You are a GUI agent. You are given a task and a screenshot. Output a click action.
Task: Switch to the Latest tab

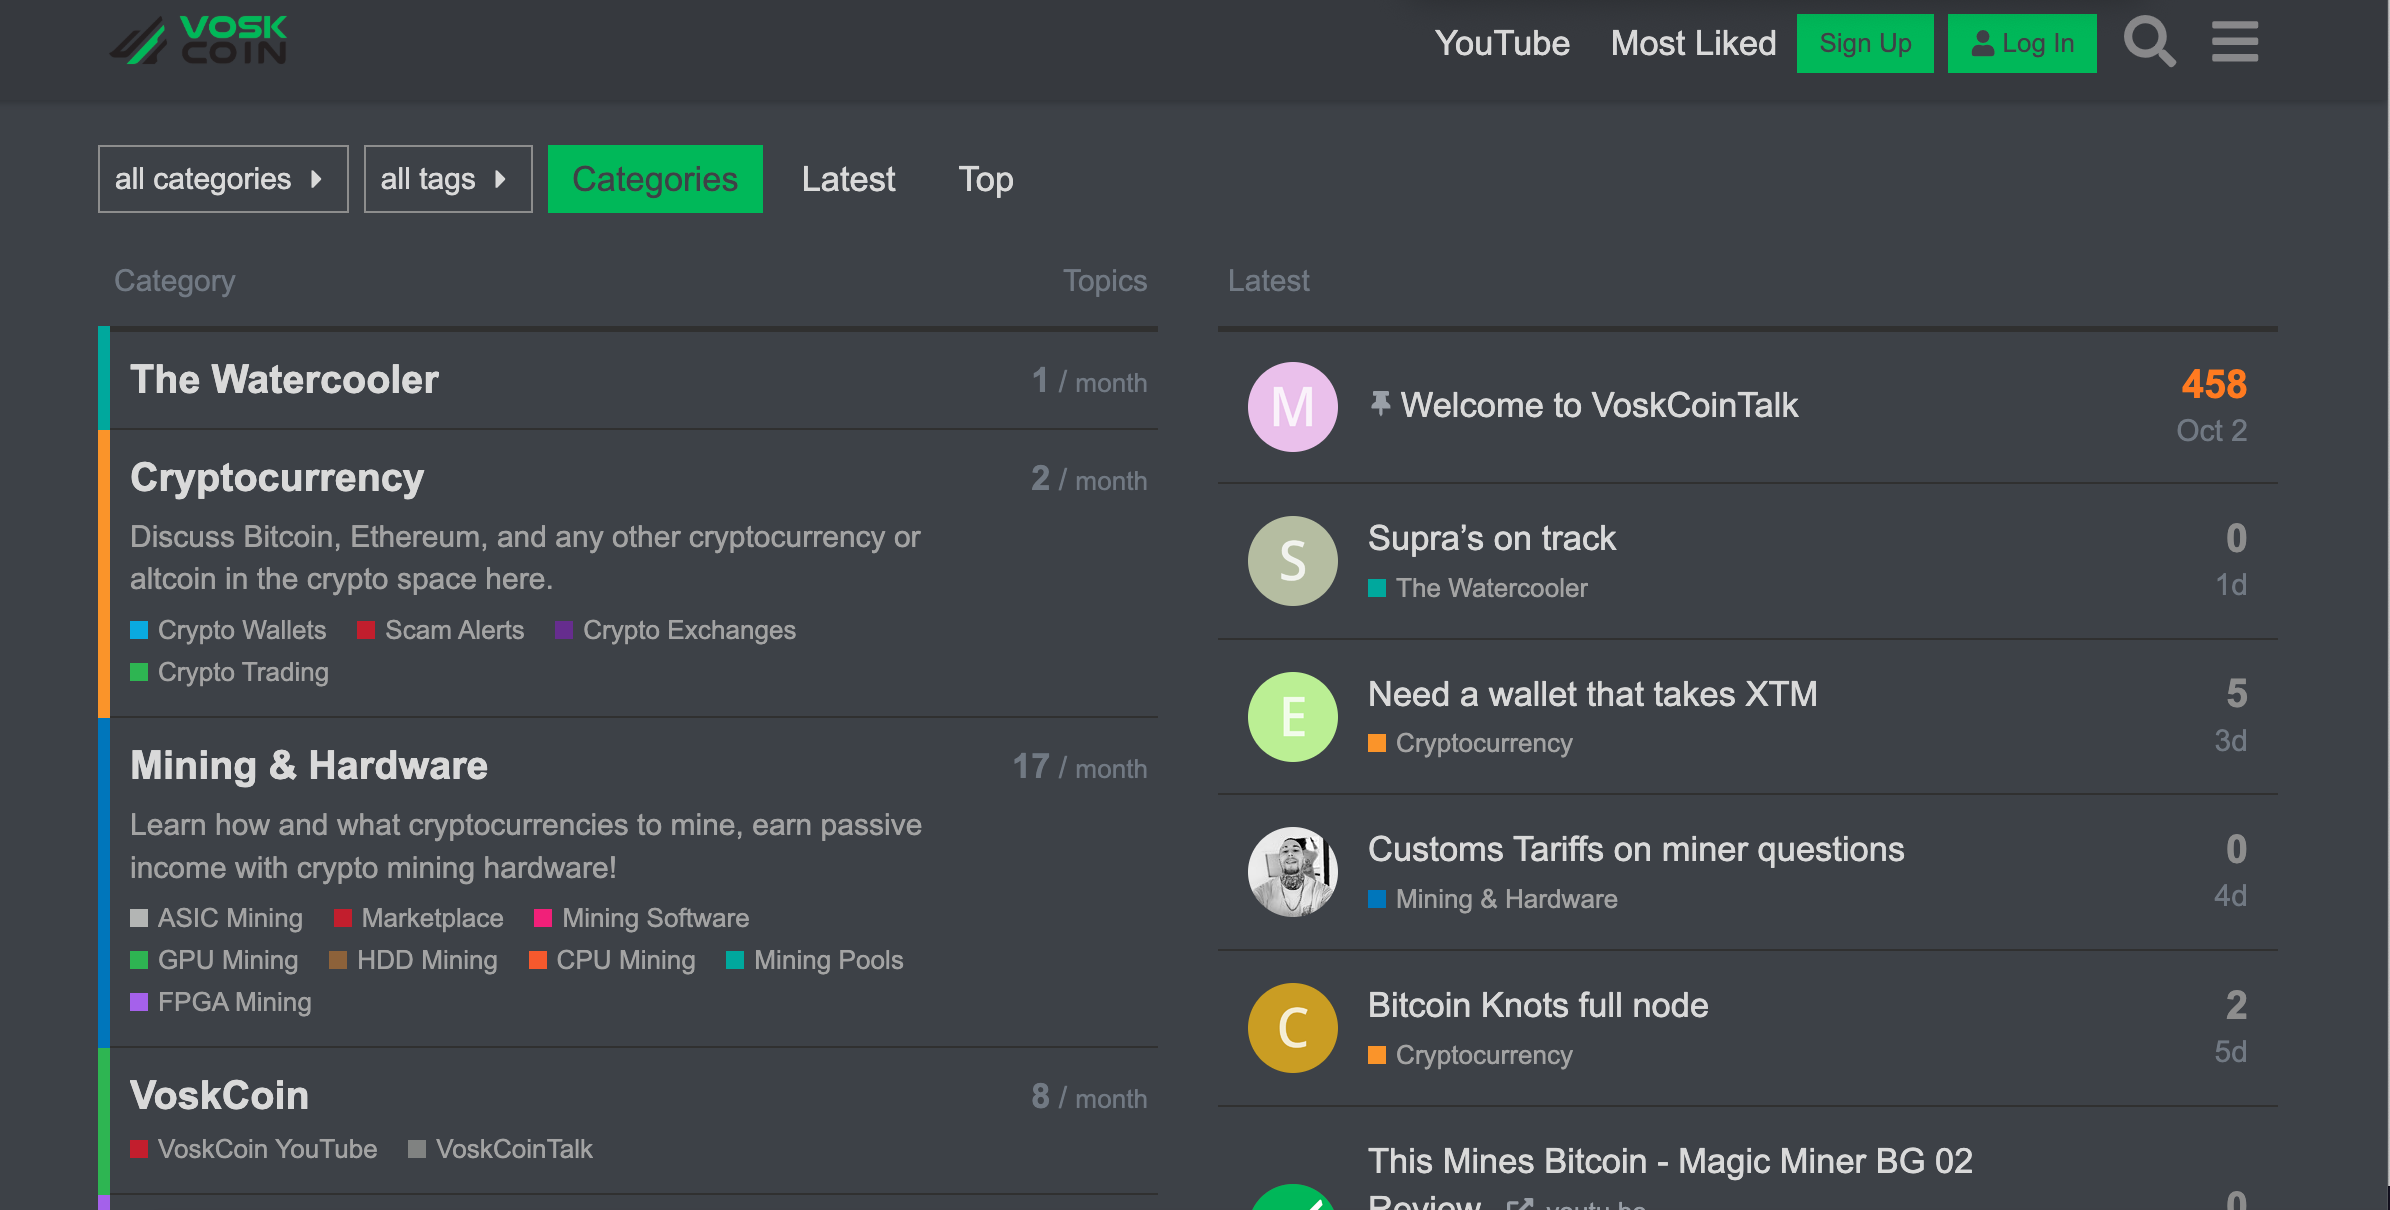point(848,179)
